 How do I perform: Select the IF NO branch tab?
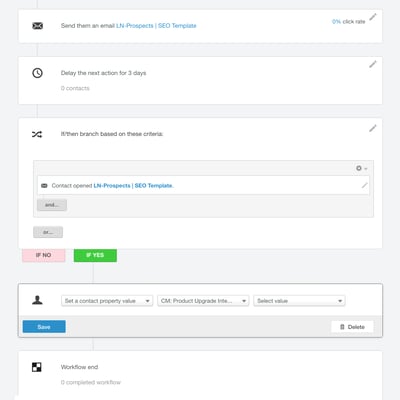pos(44,255)
